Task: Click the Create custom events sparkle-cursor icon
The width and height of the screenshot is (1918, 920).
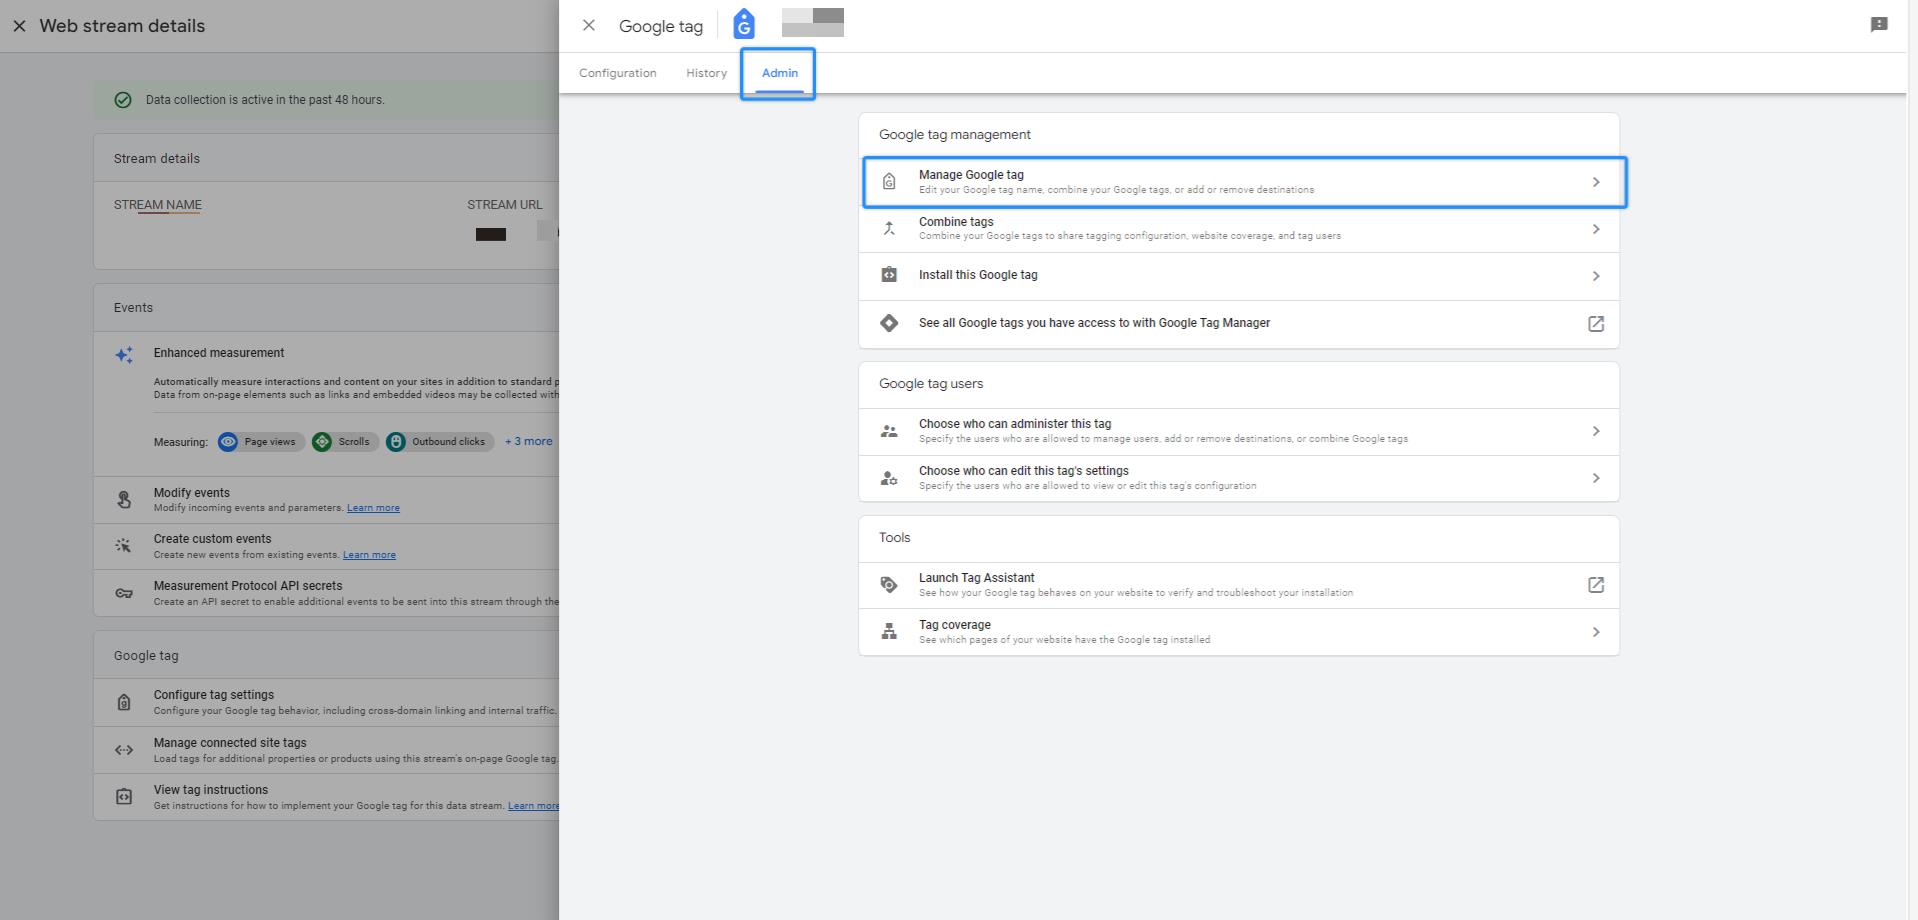Action: click(x=124, y=546)
